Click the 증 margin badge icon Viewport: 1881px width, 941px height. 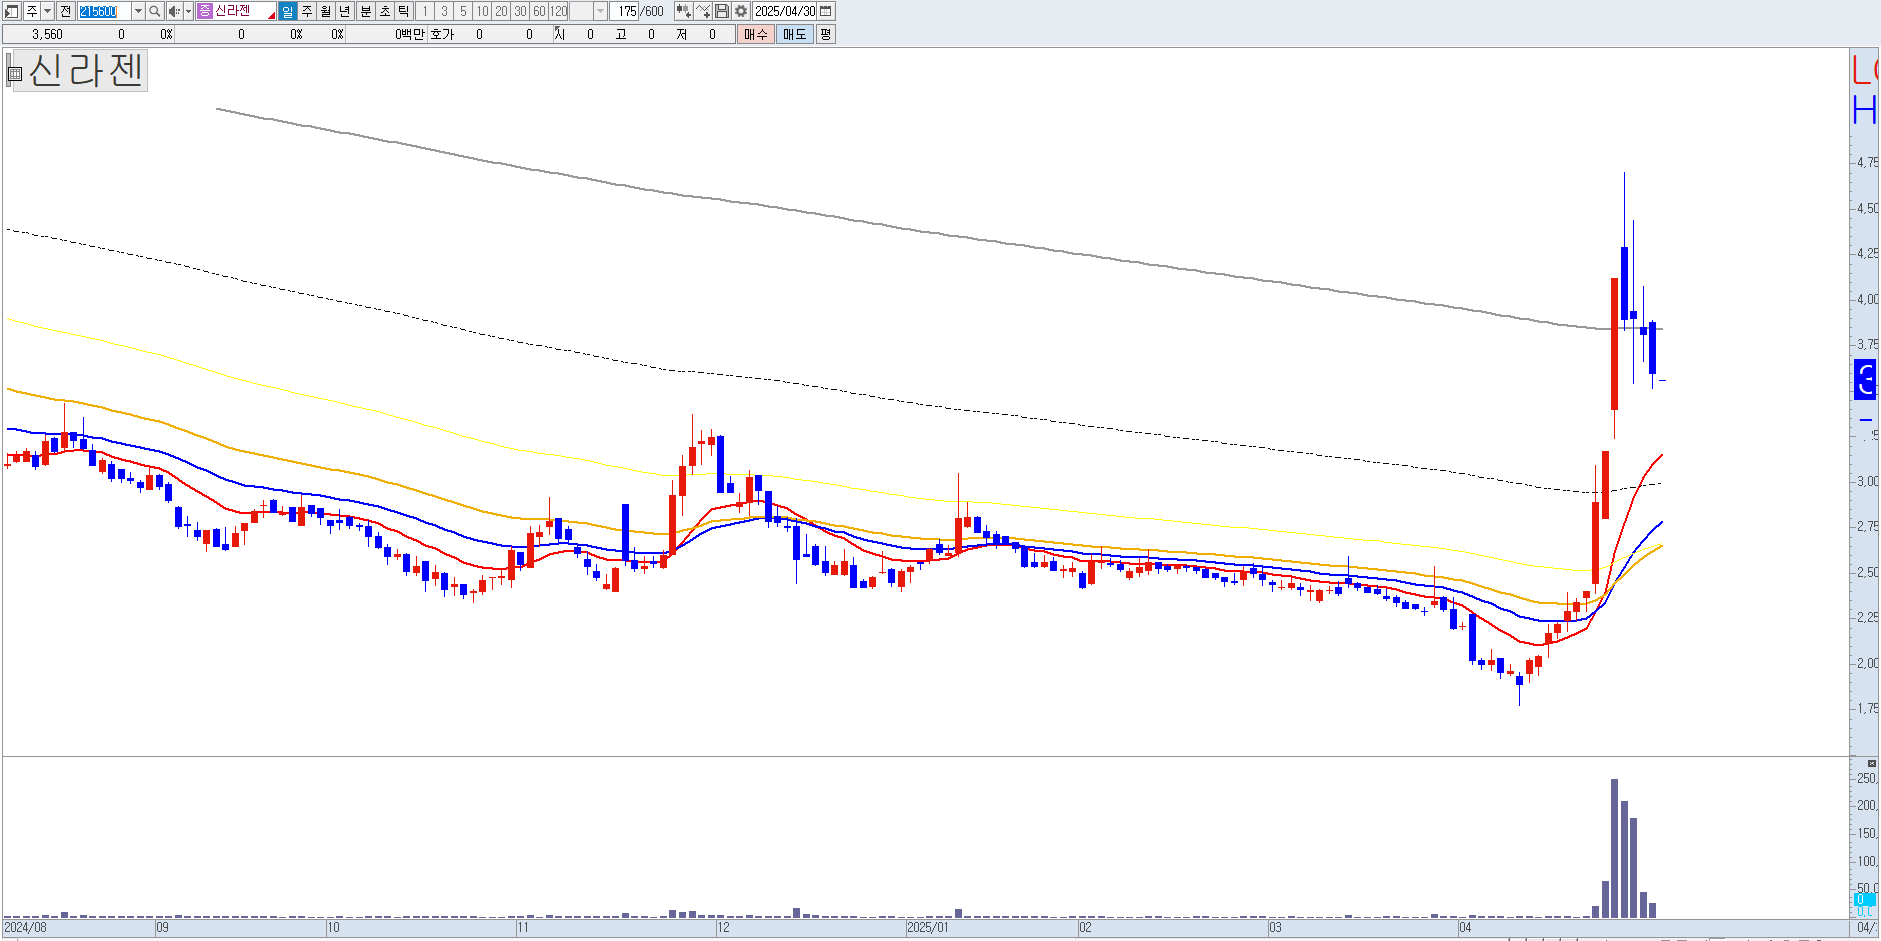[205, 11]
